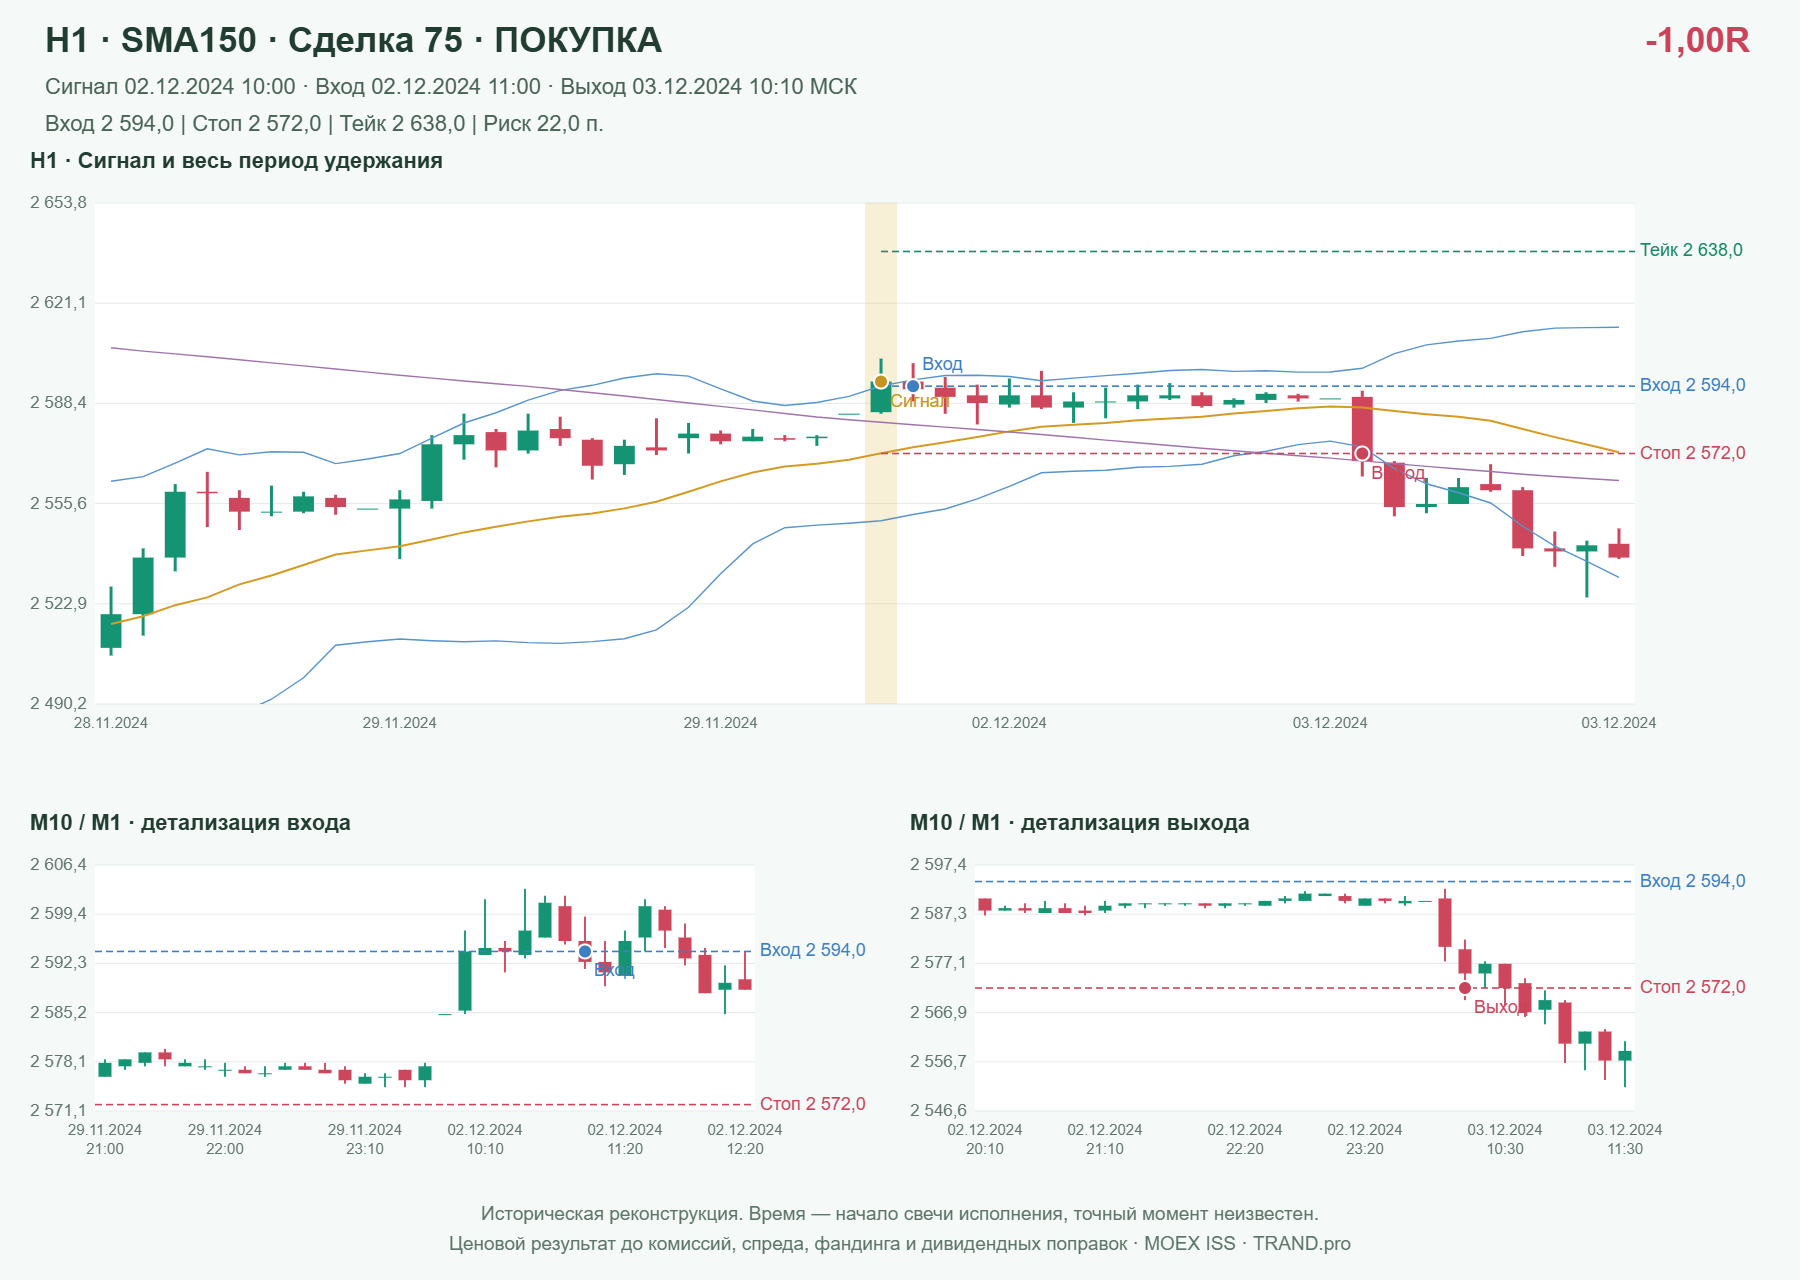Click the 2 555,6 y-axis value on H1 chart
This screenshot has width=1800, height=1280.
58,504
